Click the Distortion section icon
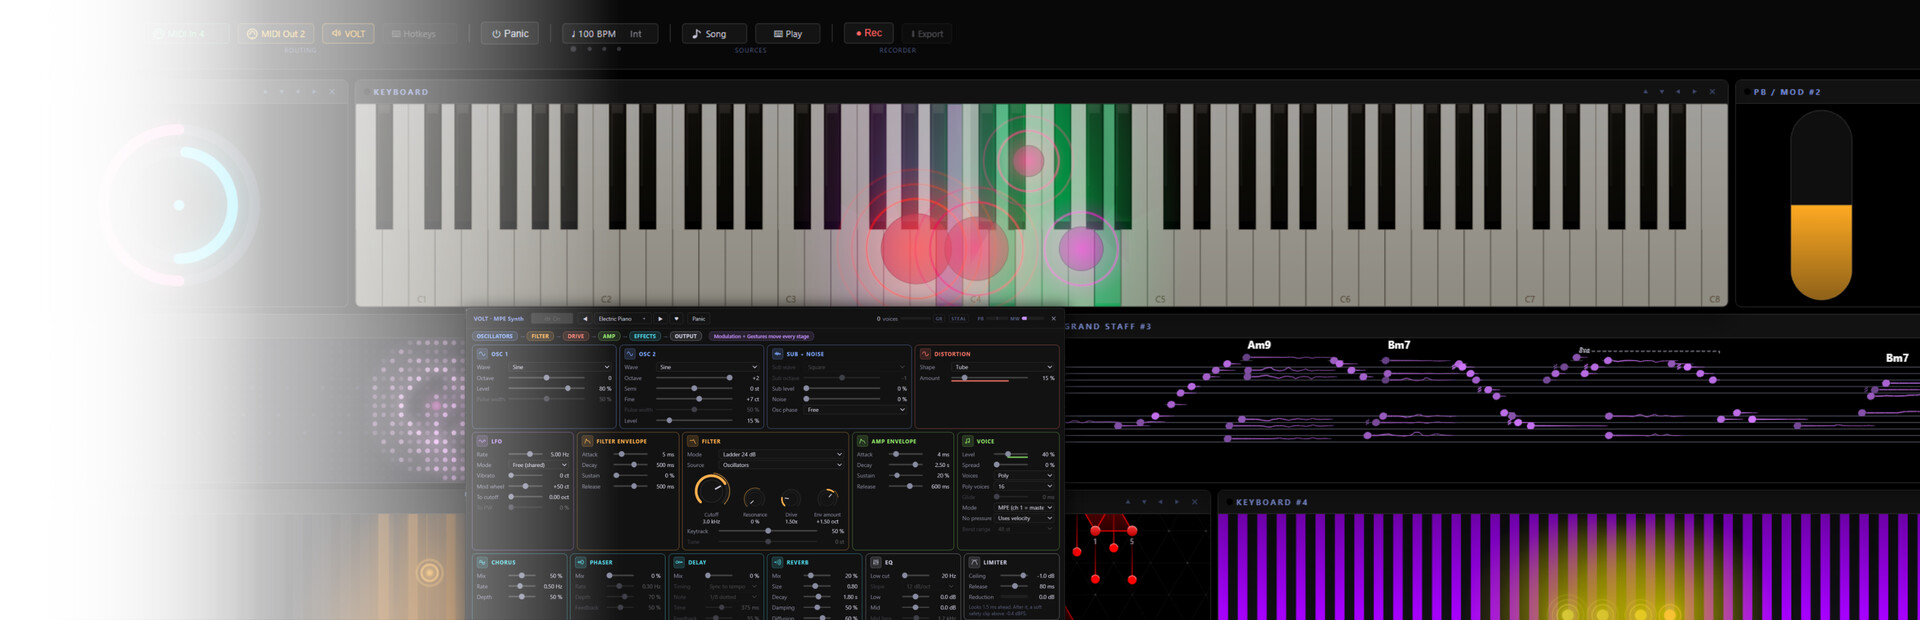This screenshot has width=1920, height=620. 925,354
